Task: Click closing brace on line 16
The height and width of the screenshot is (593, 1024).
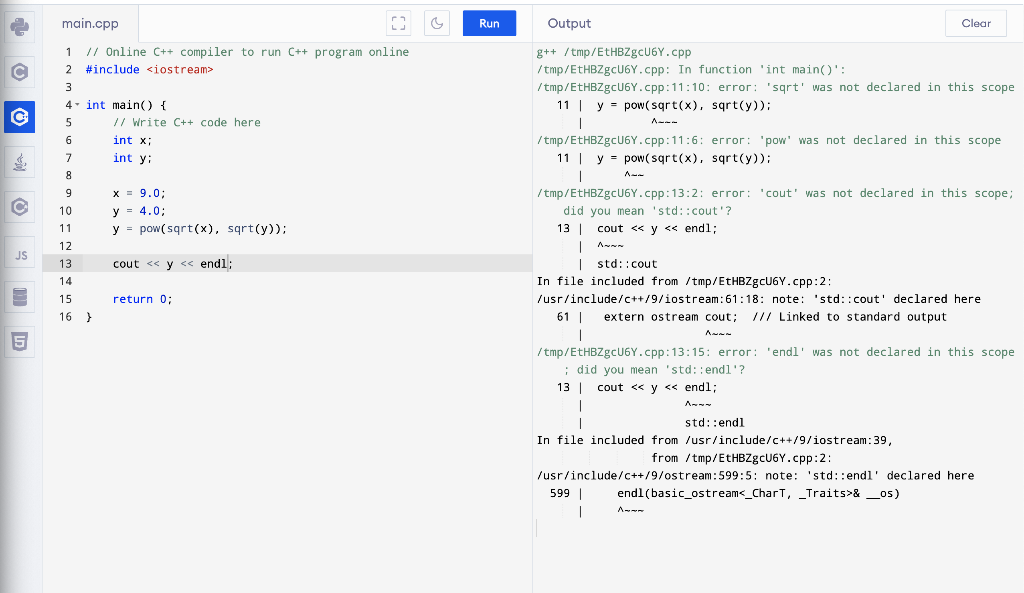Action: click(89, 316)
